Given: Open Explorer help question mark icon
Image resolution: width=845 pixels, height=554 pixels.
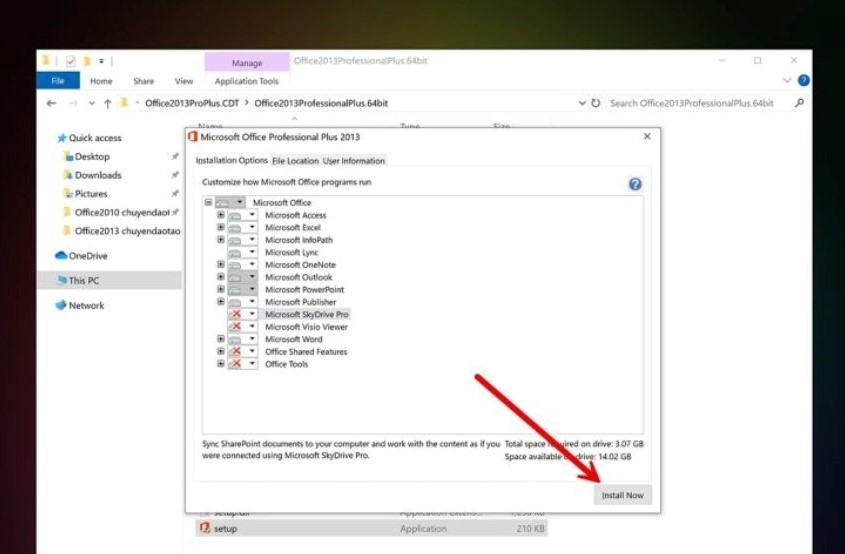Looking at the screenshot, I should pos(804,80).
